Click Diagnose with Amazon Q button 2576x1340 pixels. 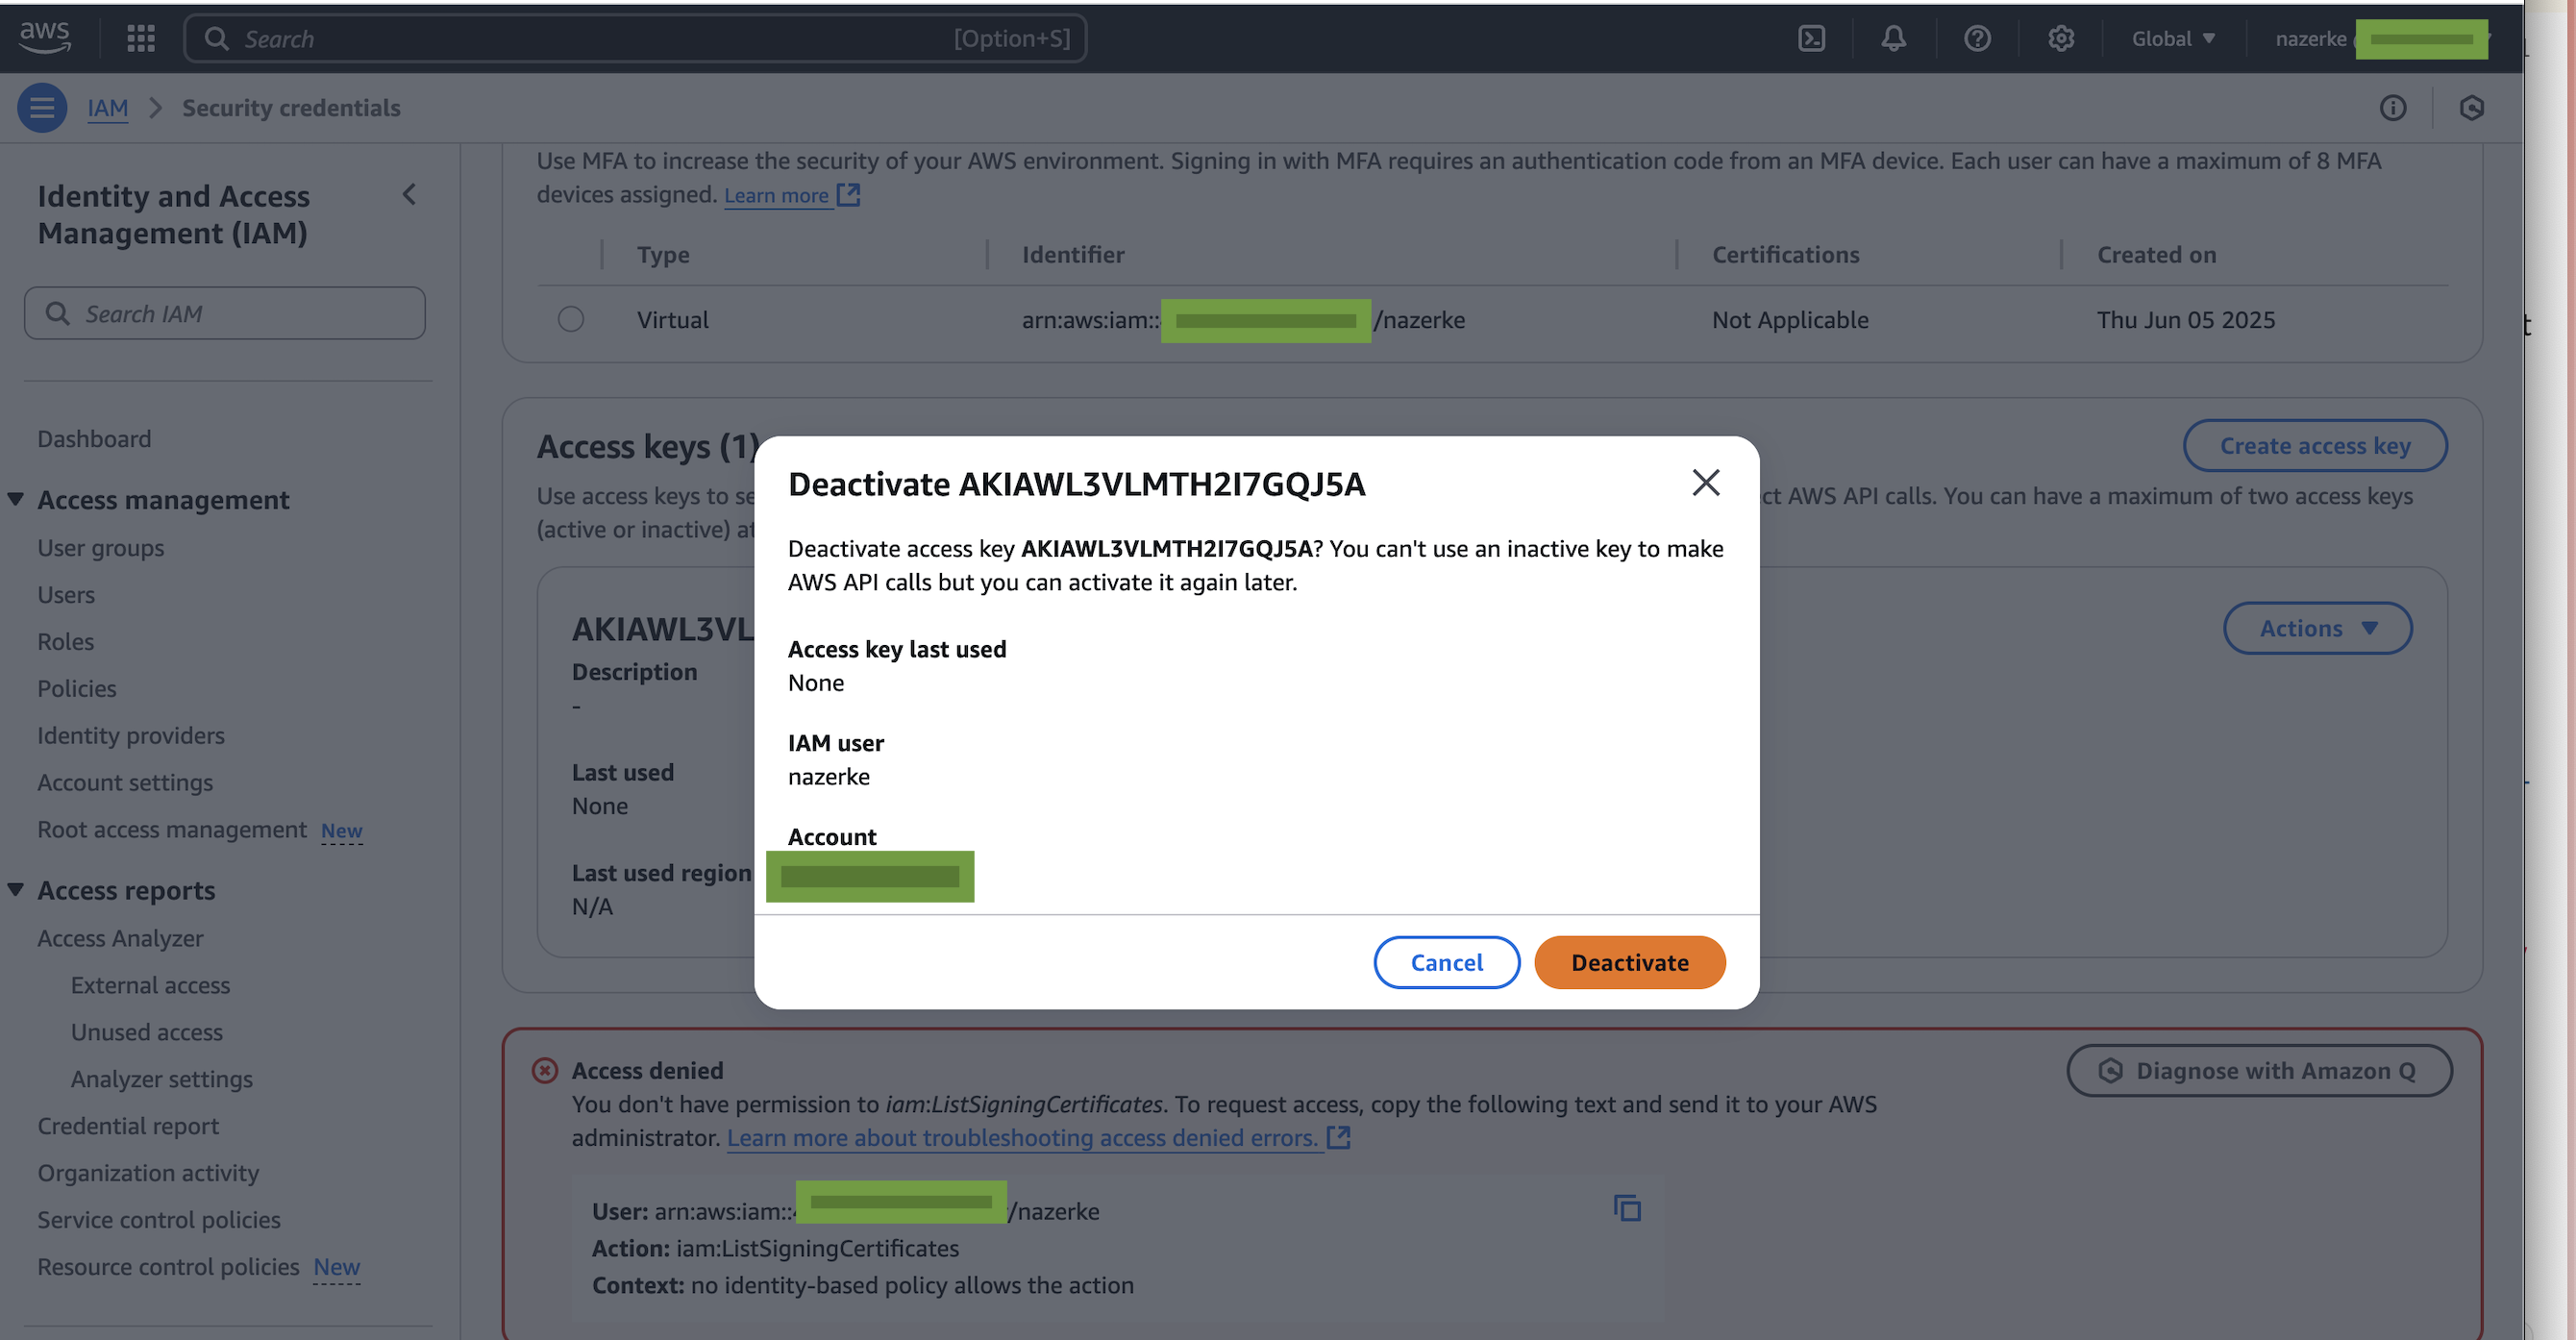2258,1070
